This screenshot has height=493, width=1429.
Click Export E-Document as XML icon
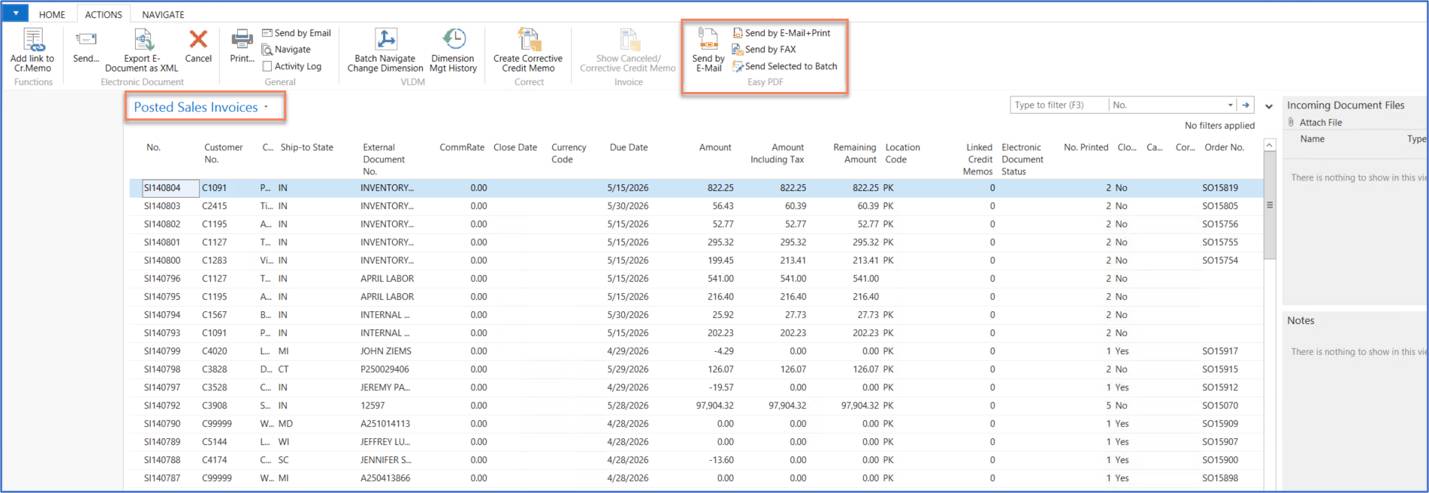pos(143,40)
